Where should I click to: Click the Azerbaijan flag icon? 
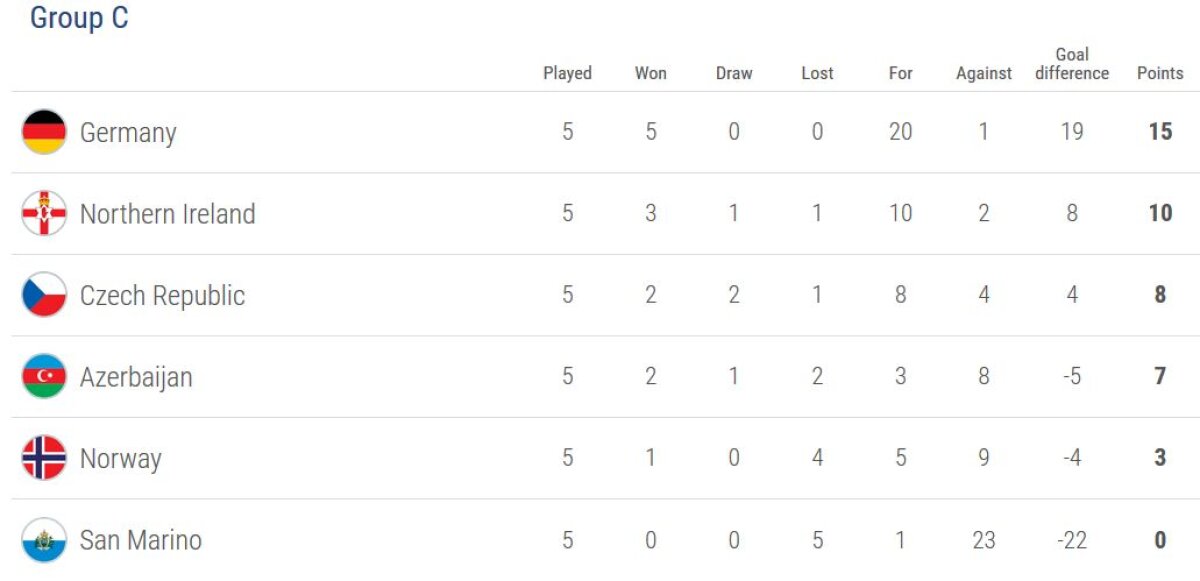pyautogui.click(x=44, y=377)
